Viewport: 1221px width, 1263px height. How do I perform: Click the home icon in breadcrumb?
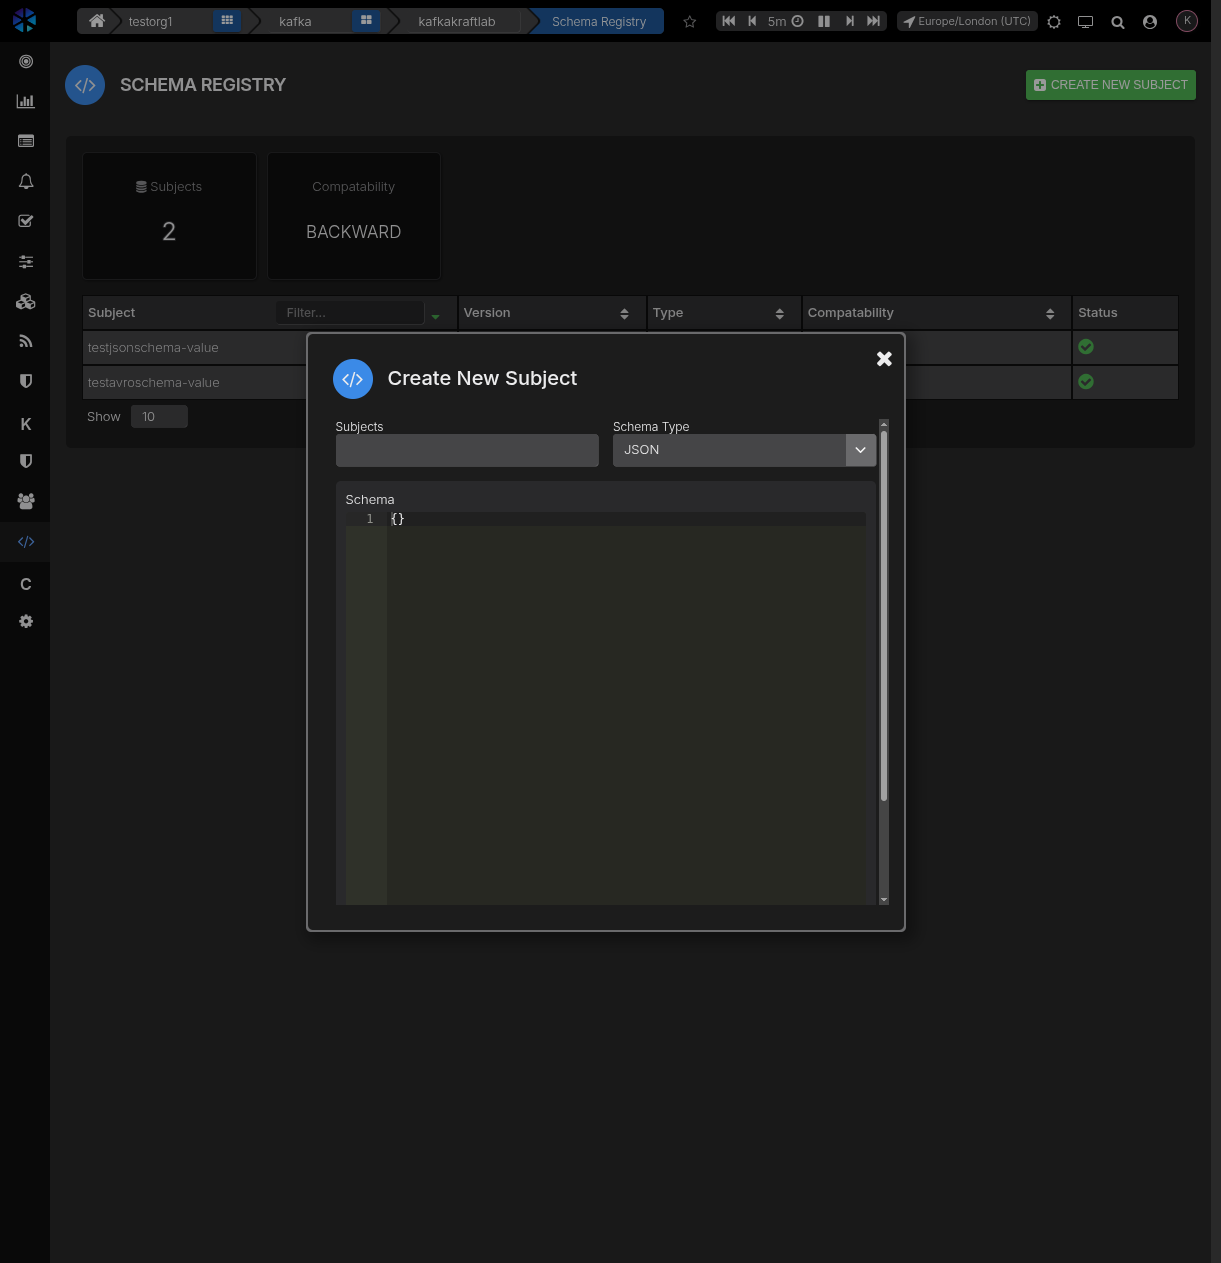coord(97,21)
